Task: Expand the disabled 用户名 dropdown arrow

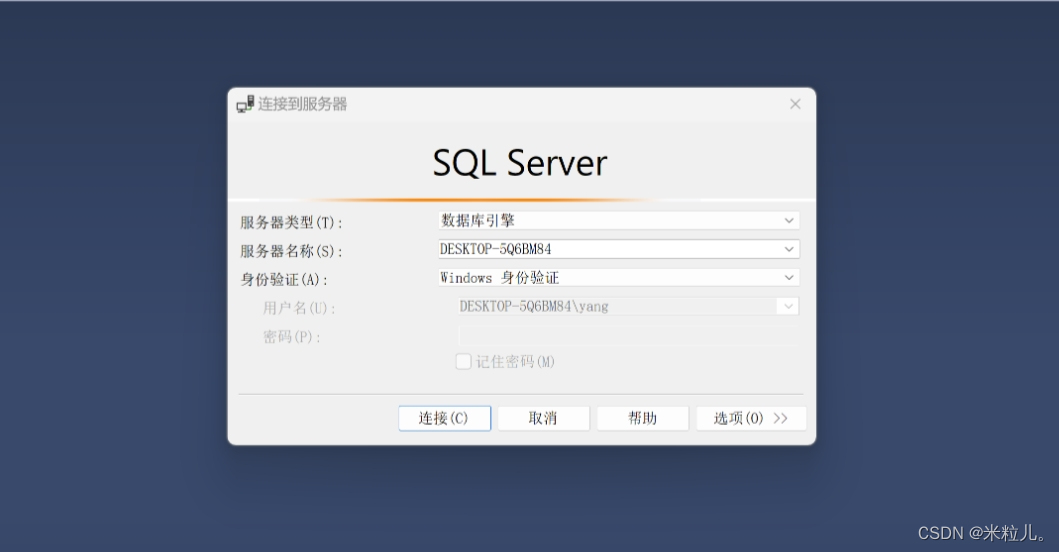Action: pyautogui.click(x=787, y=306)
